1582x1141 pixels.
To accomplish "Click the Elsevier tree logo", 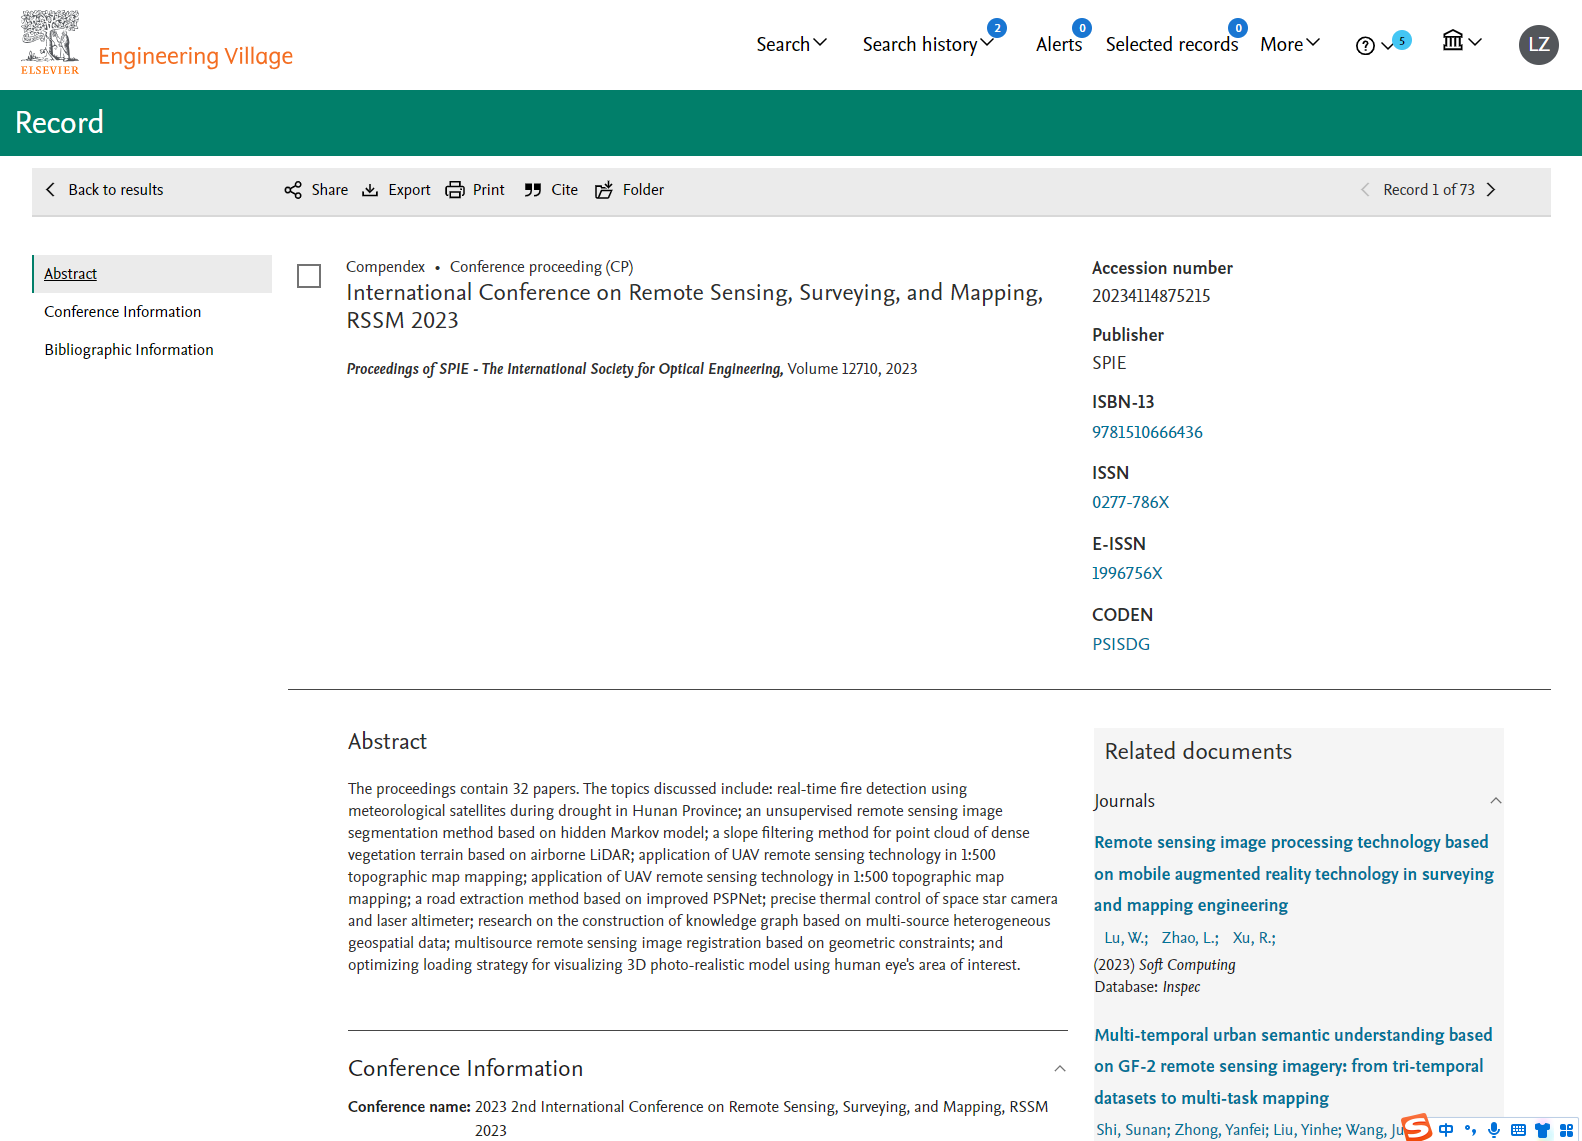I will pyautogui.click(x=50, y=42).
